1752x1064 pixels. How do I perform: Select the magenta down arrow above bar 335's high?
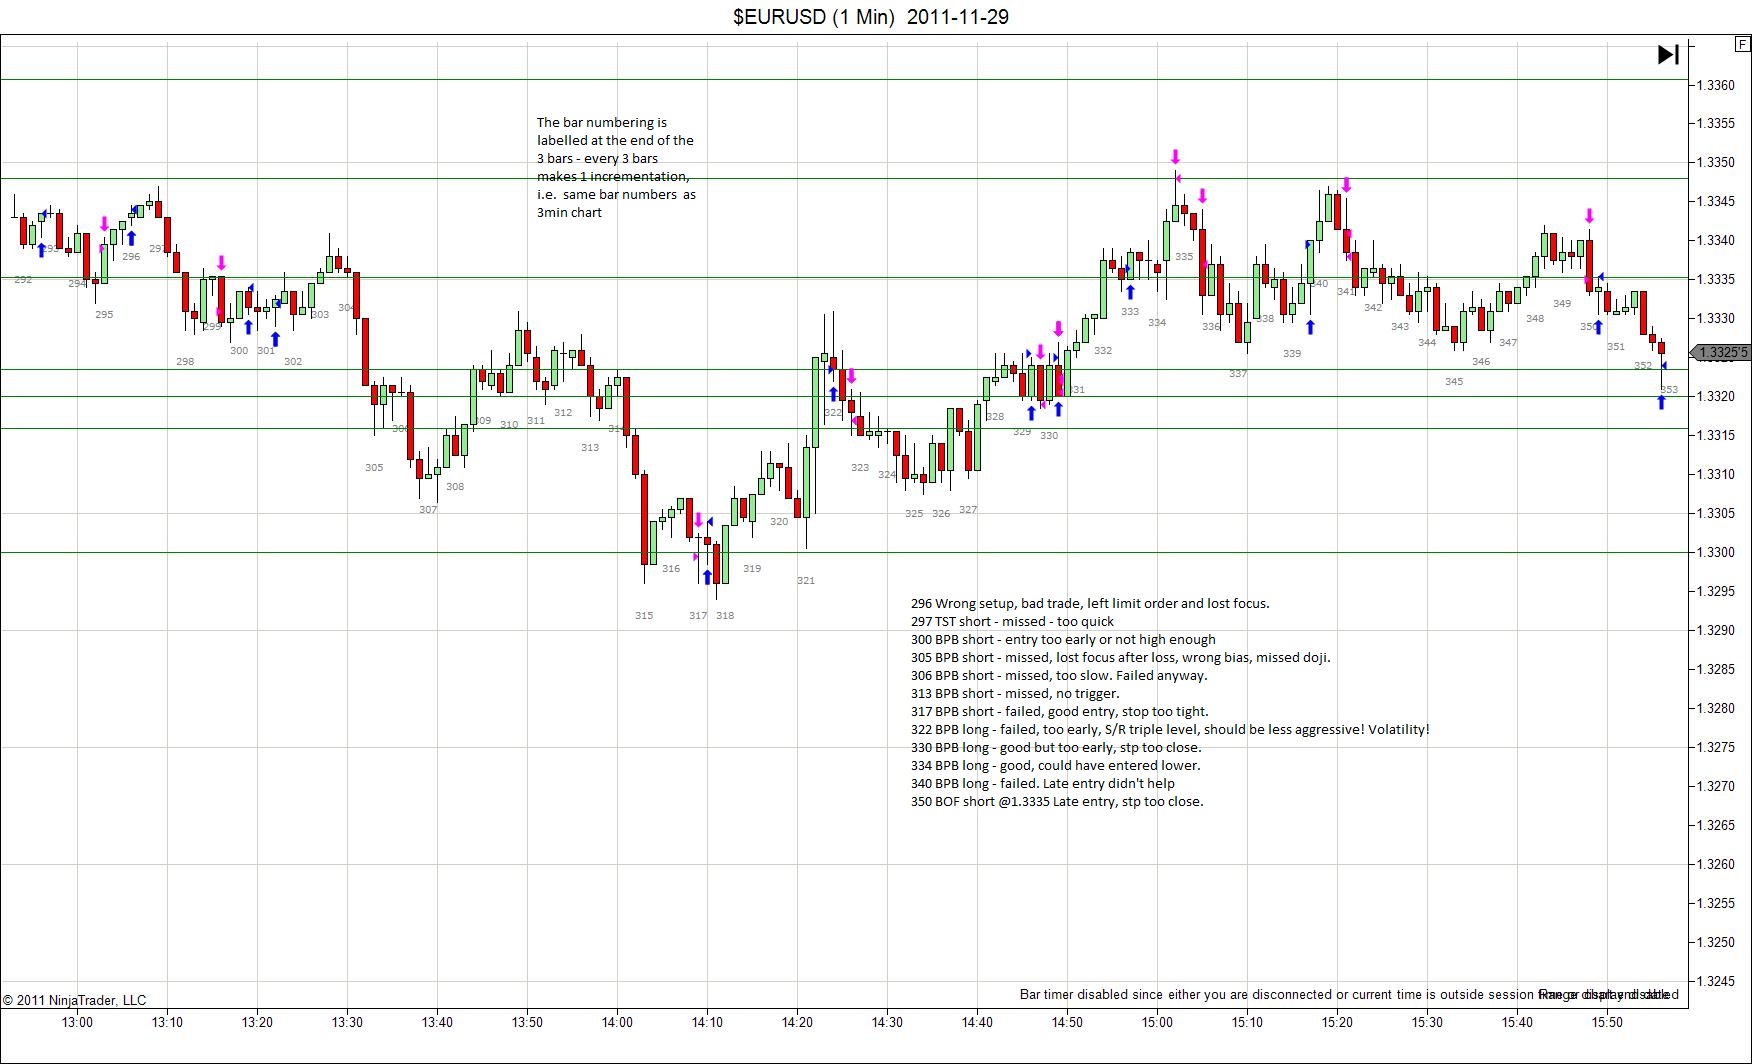tap(1176, 157)
